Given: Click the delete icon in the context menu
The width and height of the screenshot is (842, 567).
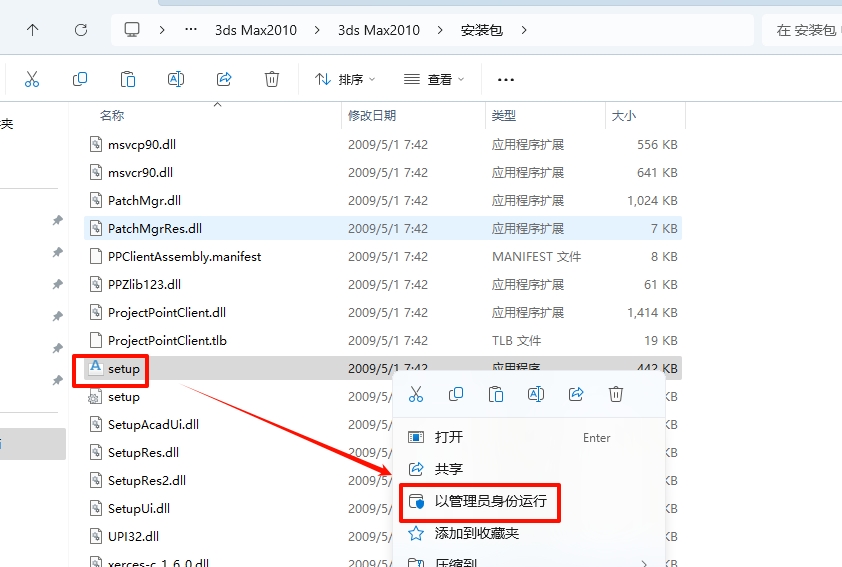Looking at the screenshot, I should tap(616, 394).
